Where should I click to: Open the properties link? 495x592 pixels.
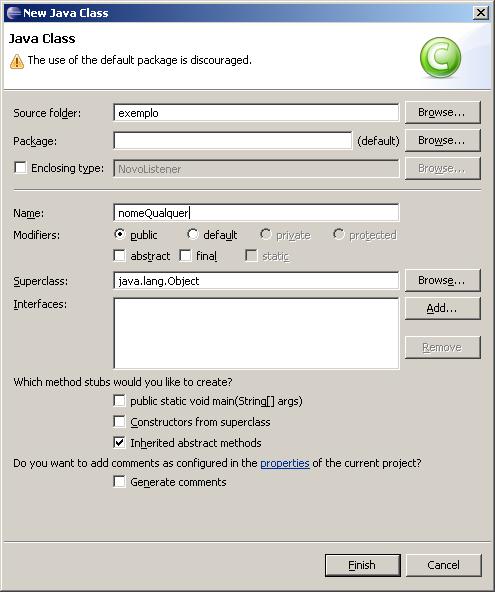click(x=285, y=463)
